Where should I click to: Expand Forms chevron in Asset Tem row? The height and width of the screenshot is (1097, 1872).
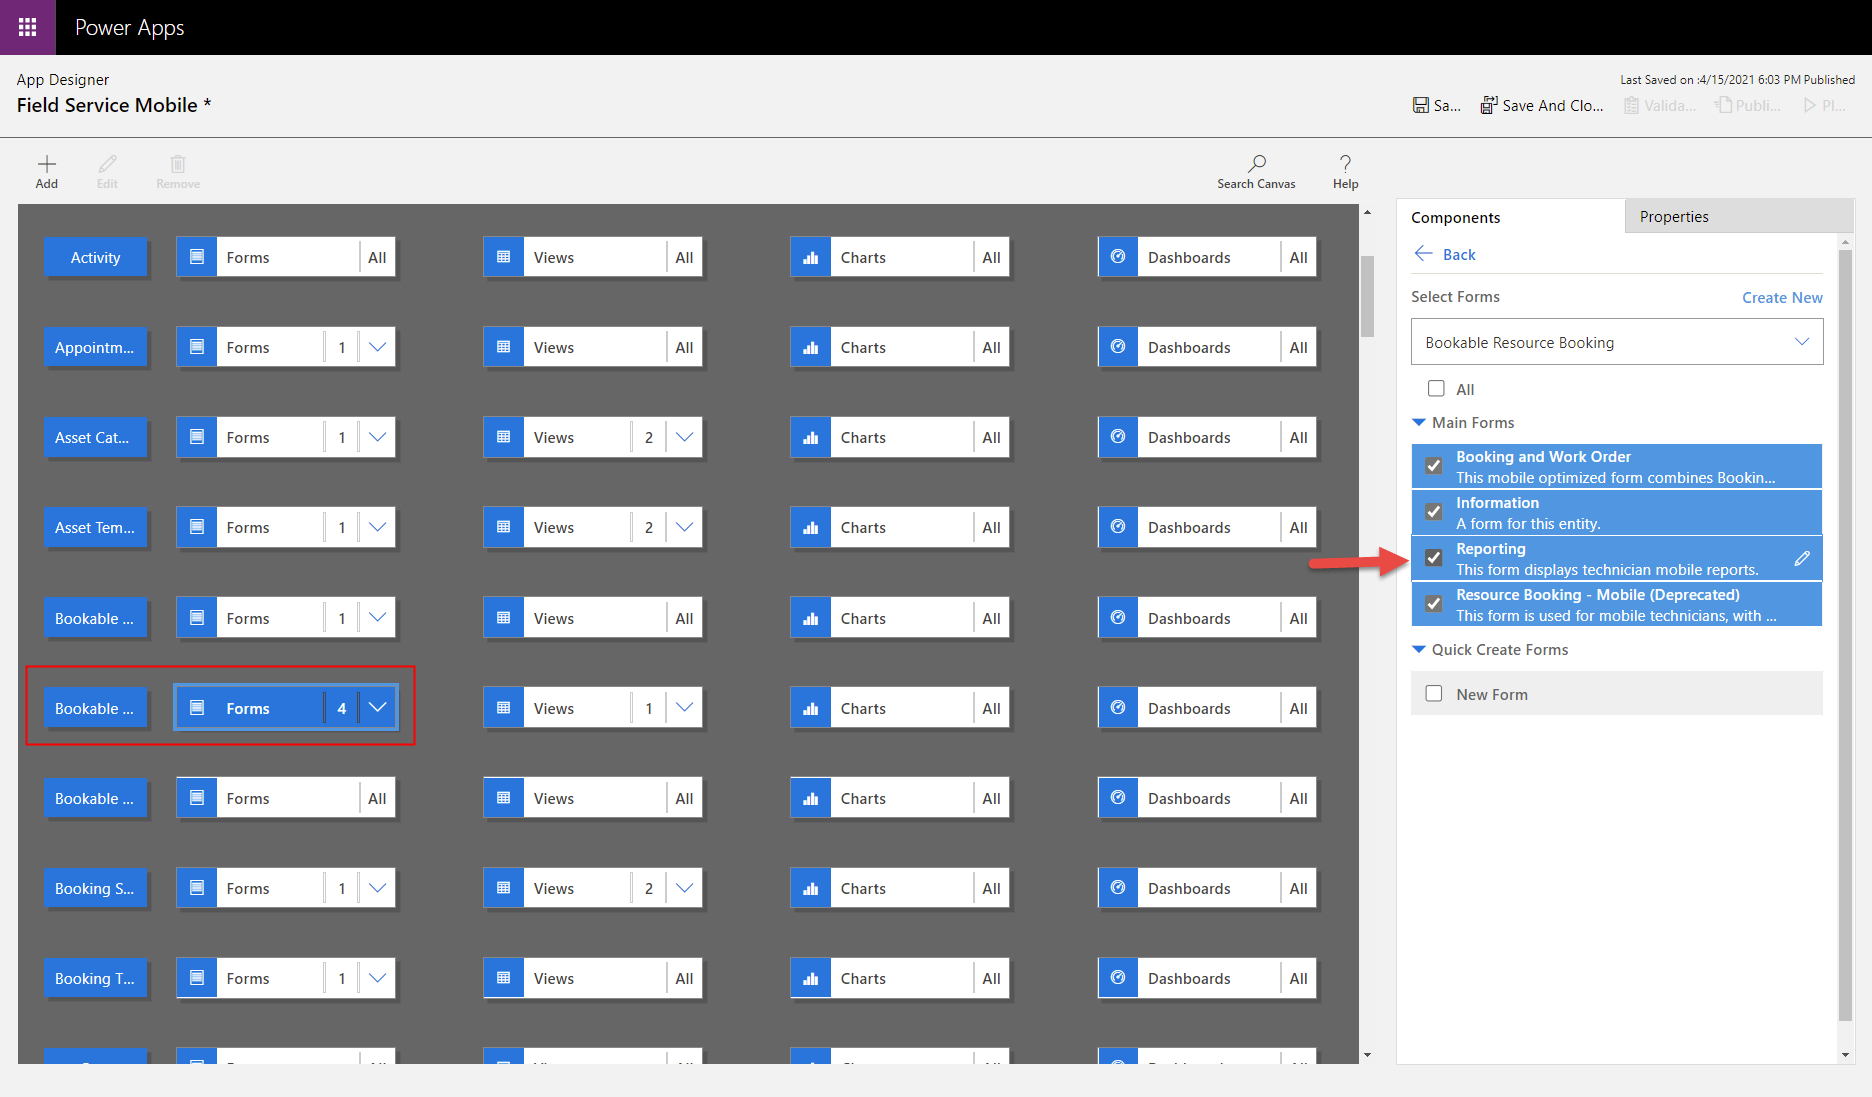(x=378, y=527)
